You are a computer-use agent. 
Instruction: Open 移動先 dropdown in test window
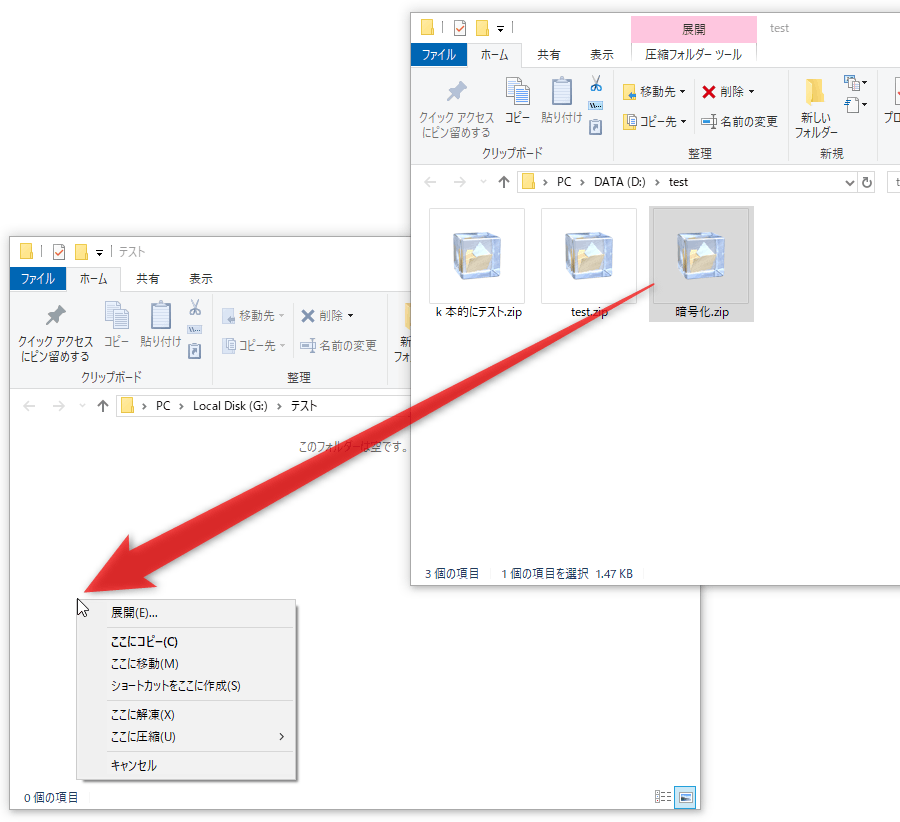click(654, 92)
